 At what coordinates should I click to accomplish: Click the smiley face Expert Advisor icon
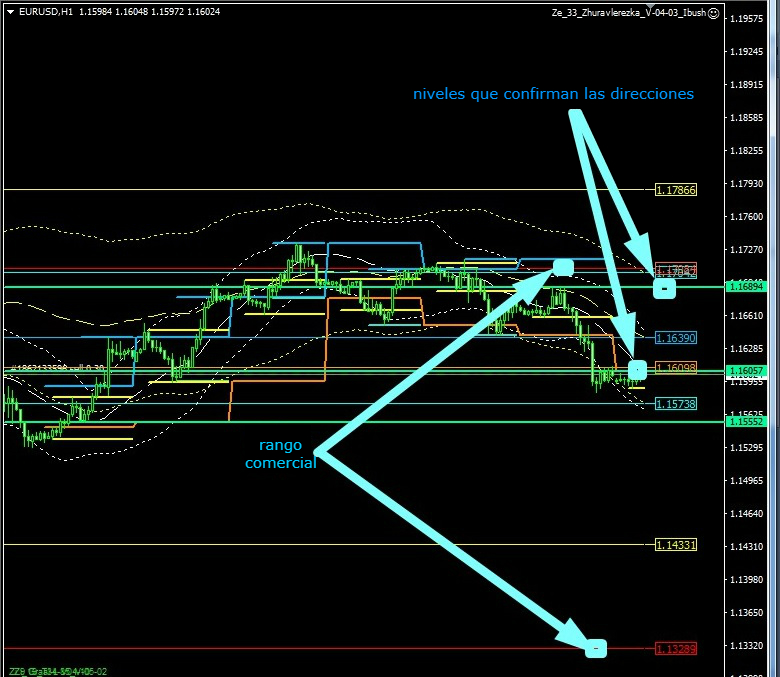tap(713, 12)
